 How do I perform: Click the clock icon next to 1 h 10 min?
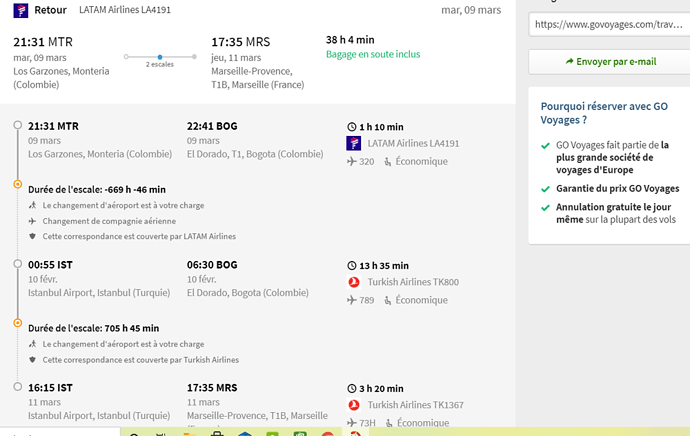click(352, 127)
